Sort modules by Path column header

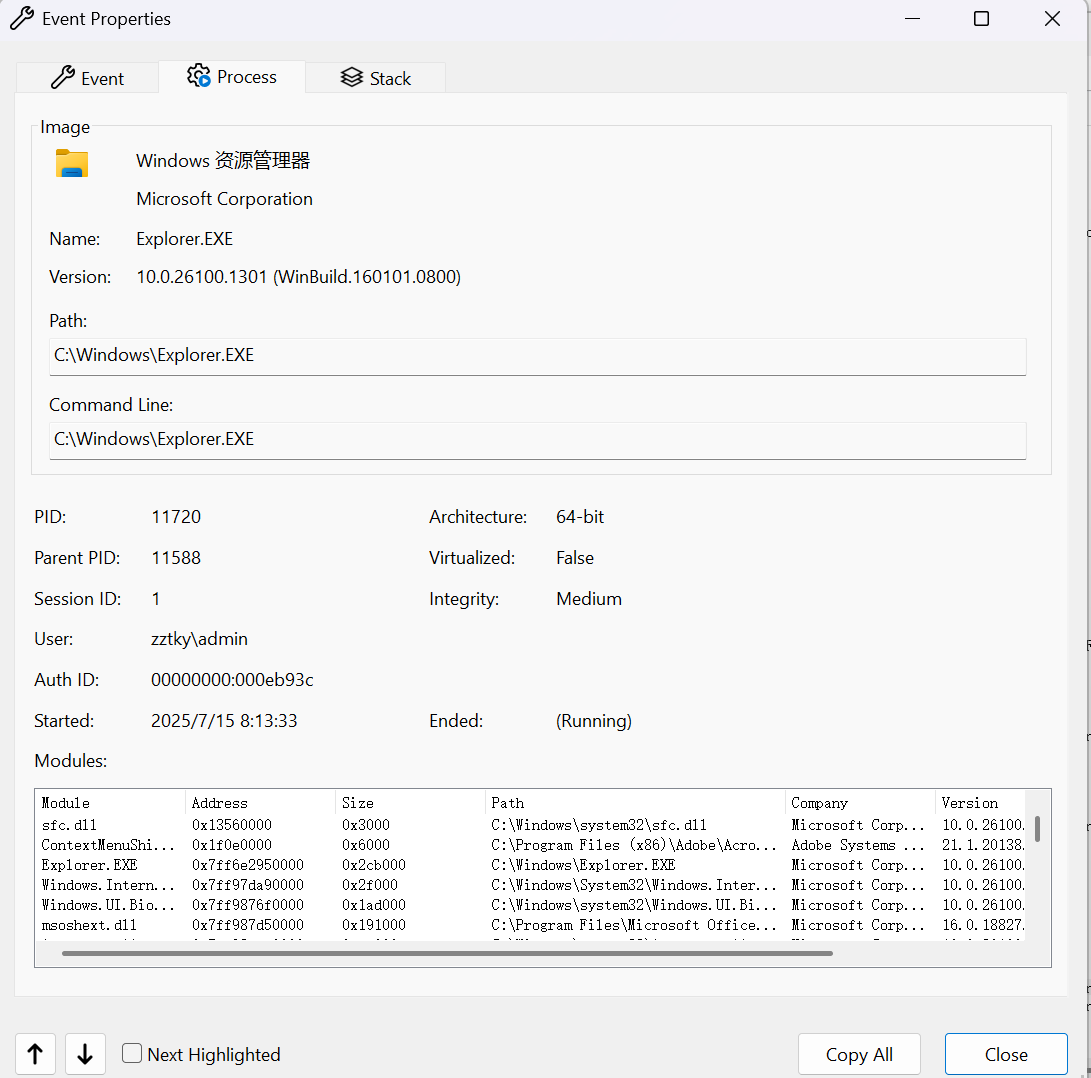635,803
